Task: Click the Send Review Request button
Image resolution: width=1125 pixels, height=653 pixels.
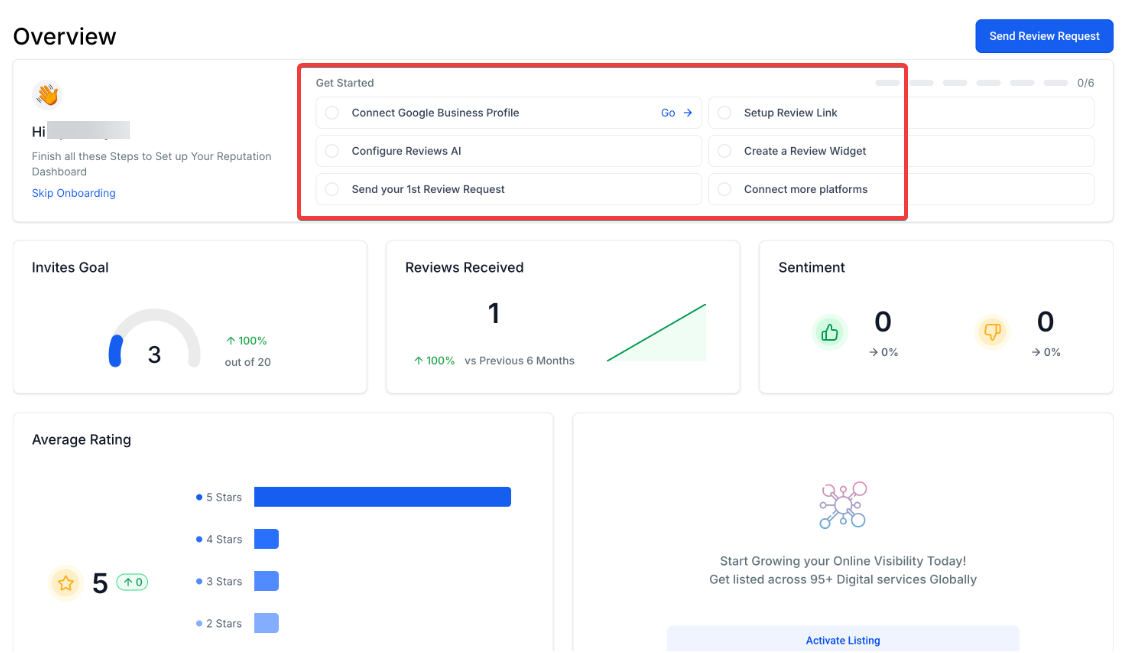Action: point(1044,36)
